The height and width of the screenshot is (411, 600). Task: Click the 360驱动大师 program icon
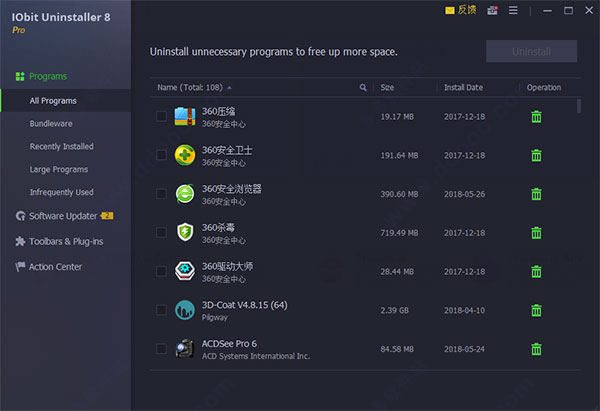pyautogui.click(x=185, y=271)
